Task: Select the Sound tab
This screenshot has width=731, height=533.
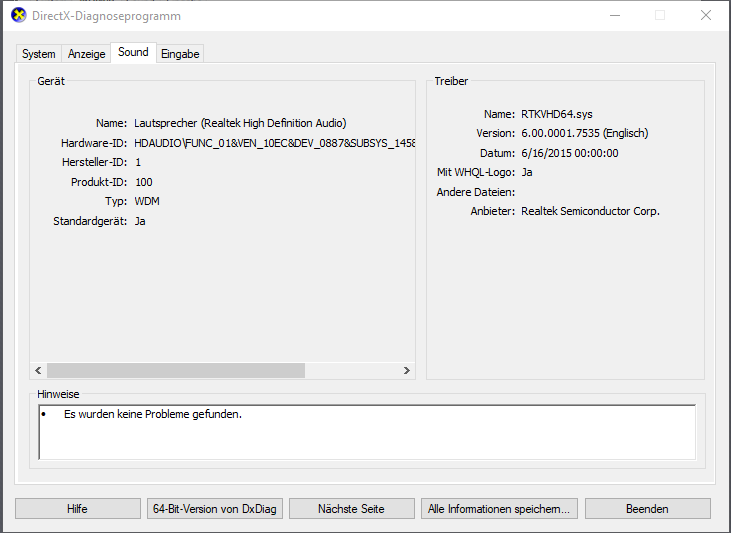Action: (133, 52)
